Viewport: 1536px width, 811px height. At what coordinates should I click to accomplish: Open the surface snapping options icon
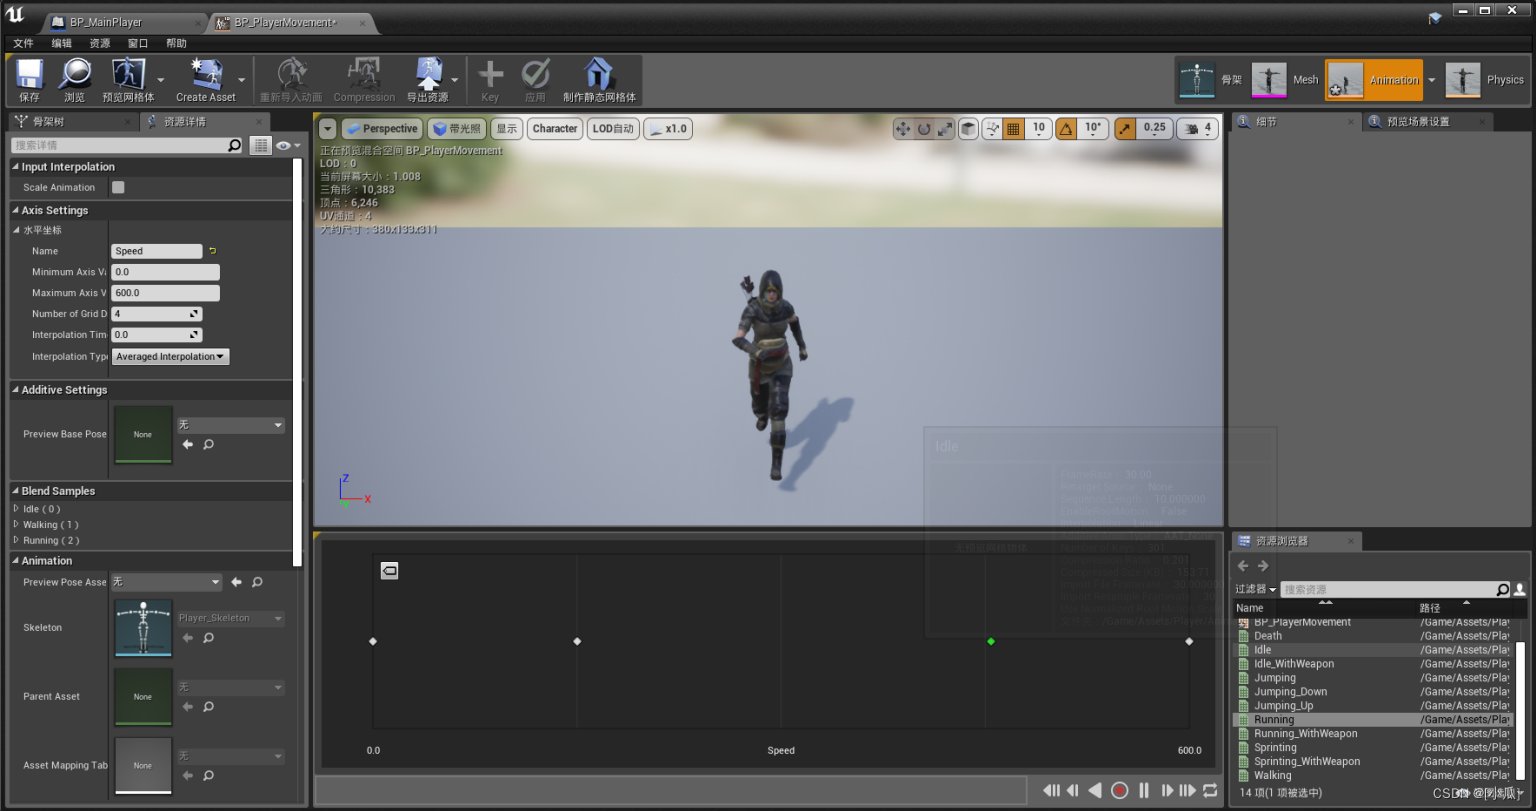(x=992, y=128)
